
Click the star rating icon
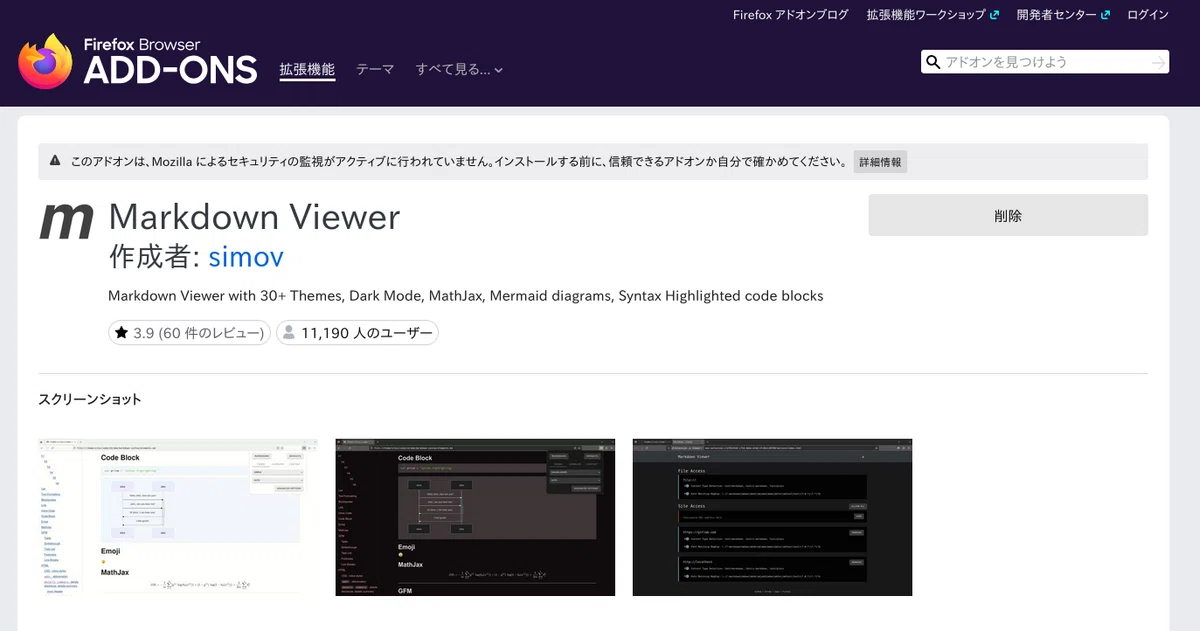click(x=121, y=333)
